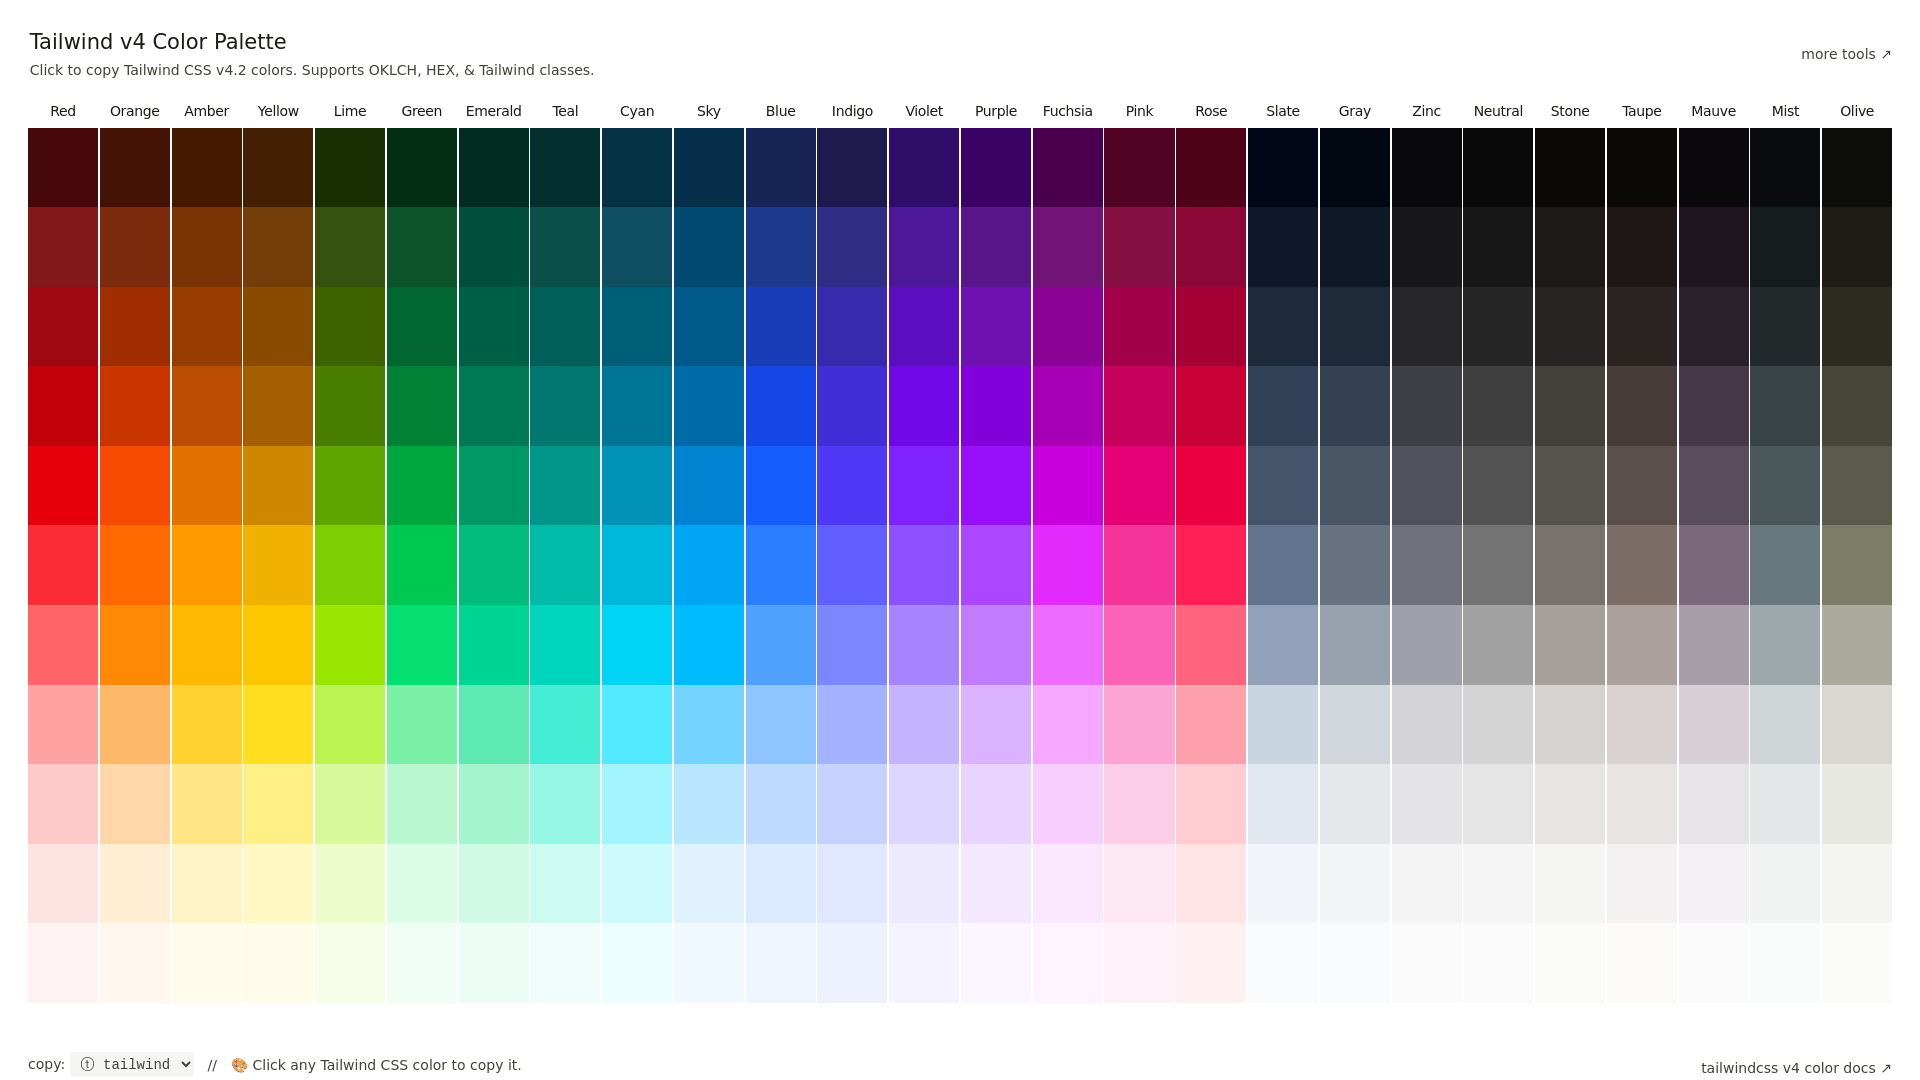Screen dimensions: 1920x1080
Task: Click the 'Emerald' column label
Action: point(493,111)
